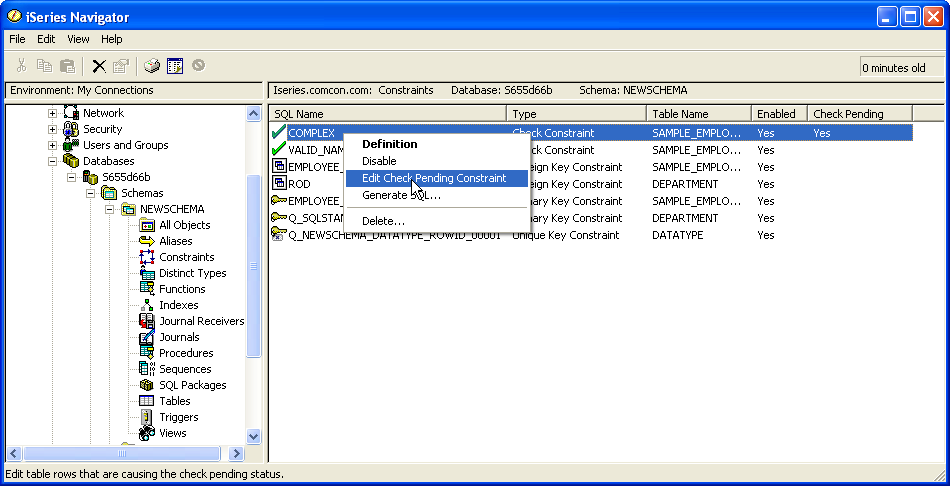Click the tree scroll down arrow
This screenshot has height=486, width=950.
click(x=253, y=436)
